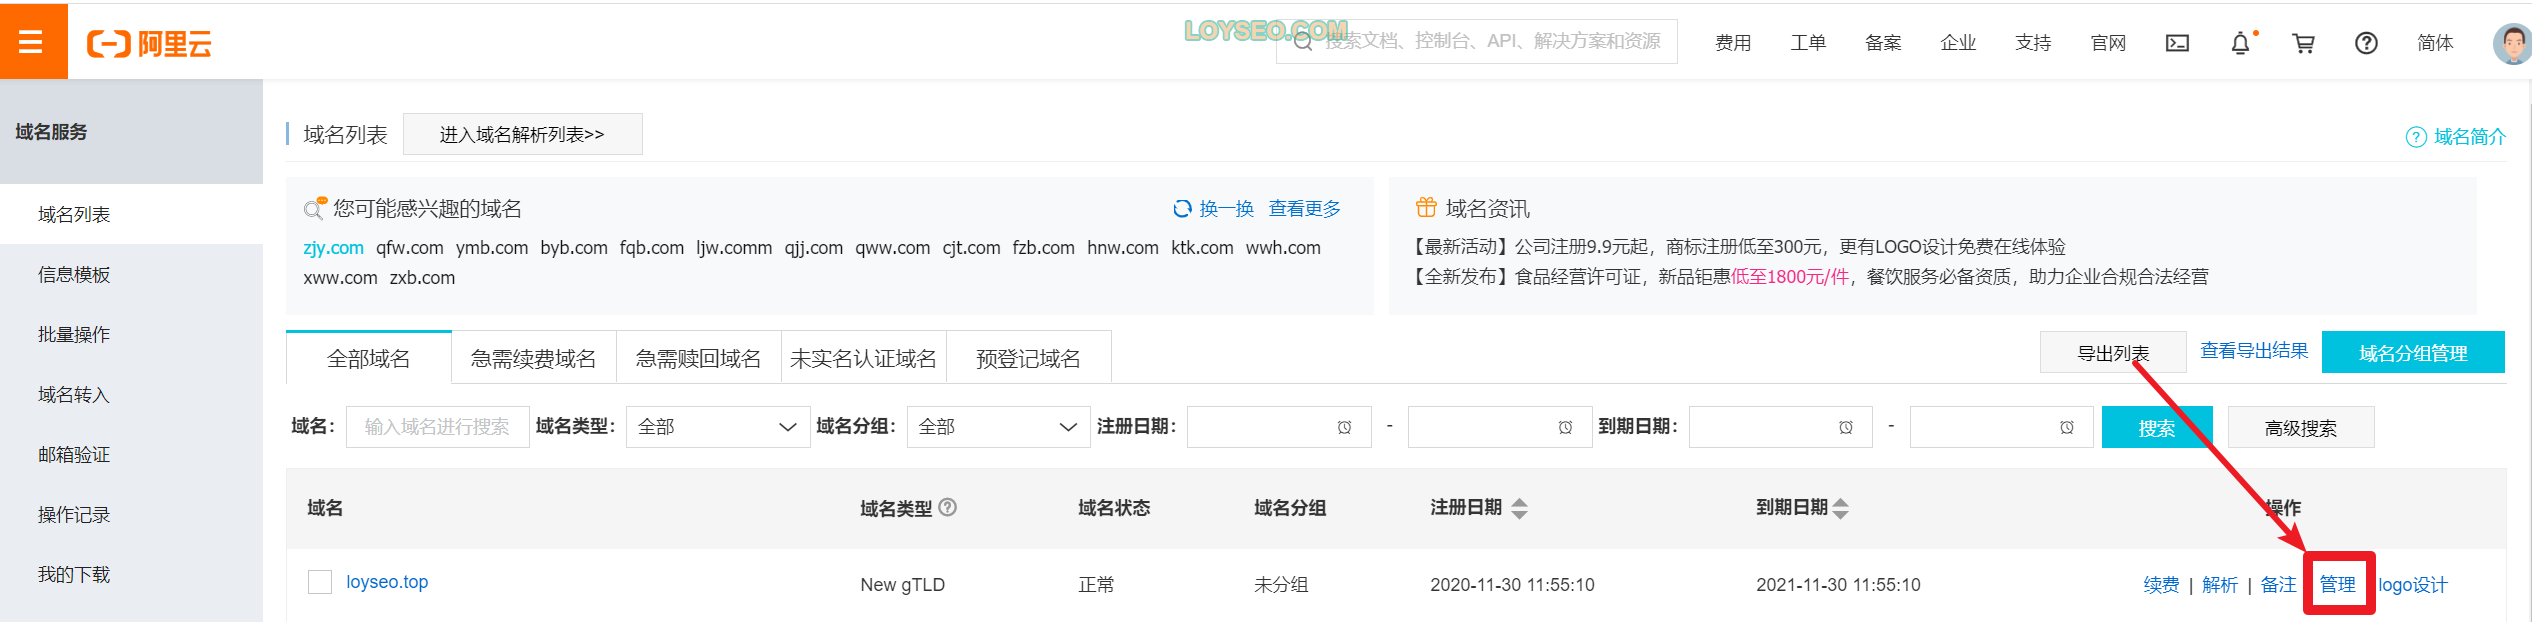2532x622 pixels.
Task: Click the 管理 link for loyseo.top
Action: 2338,585
